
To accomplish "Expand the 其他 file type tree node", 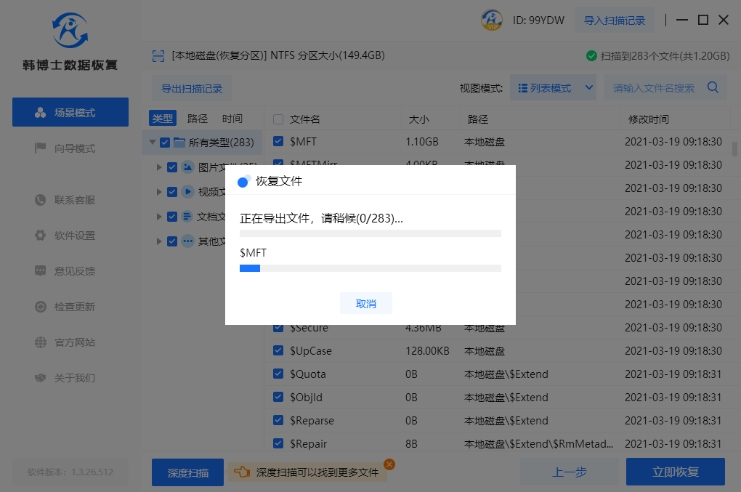I will (159, 241).
